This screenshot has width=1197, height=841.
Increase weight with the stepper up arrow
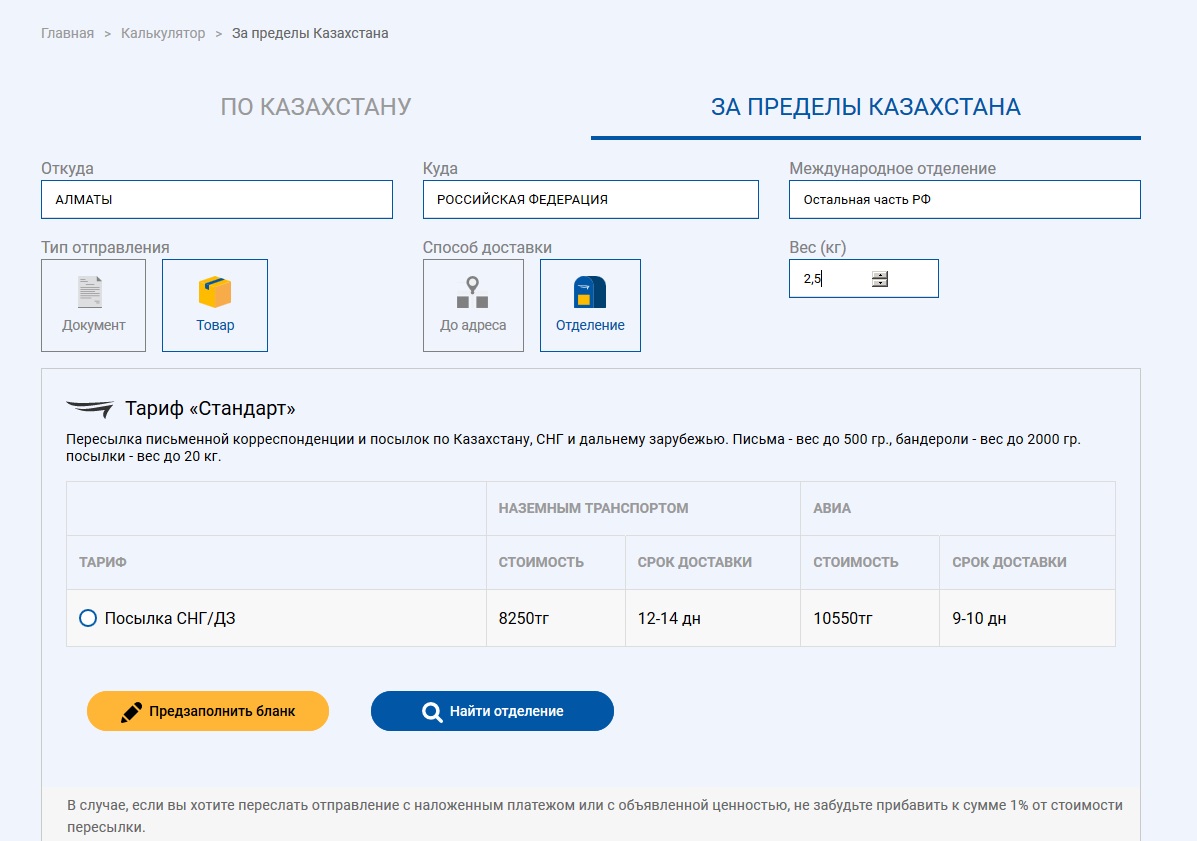(x=879, y=275)
